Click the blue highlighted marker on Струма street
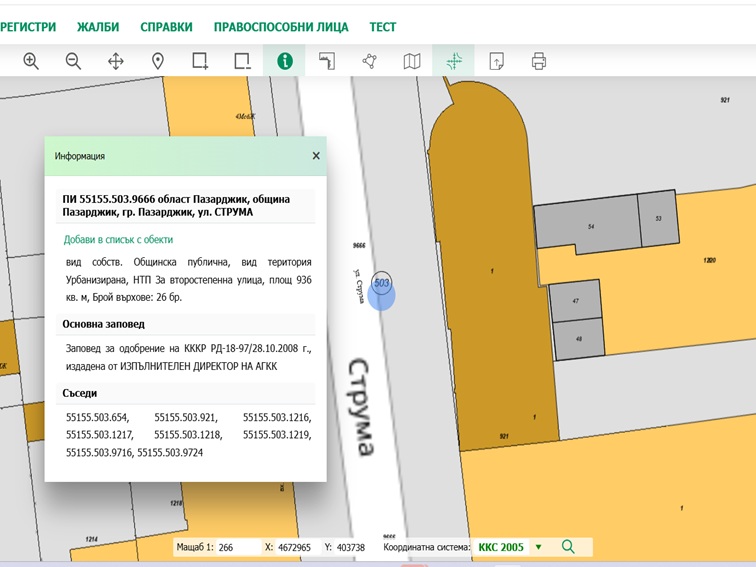756x567 pixels. click(x=382, y=295)
